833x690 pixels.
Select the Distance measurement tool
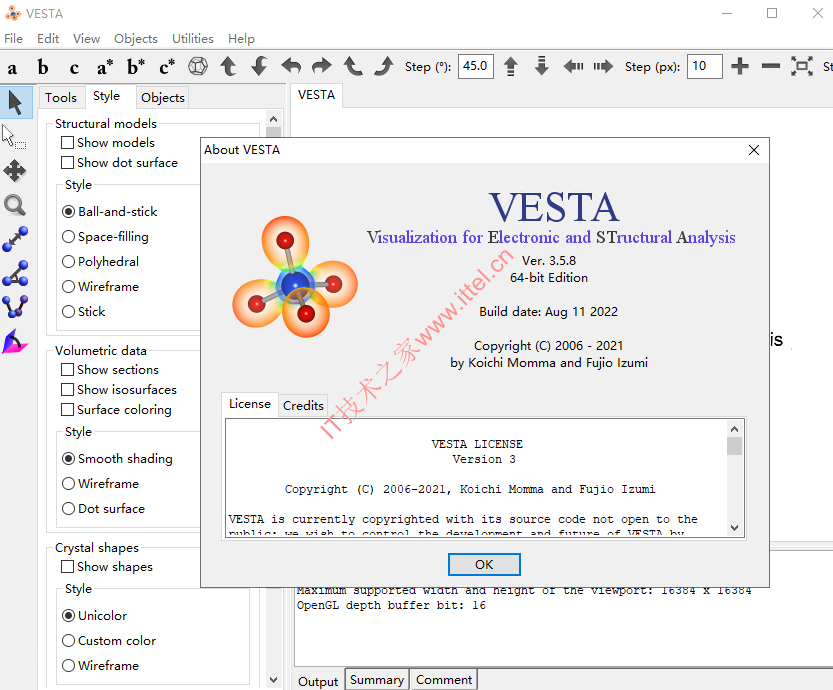point(15,239)
